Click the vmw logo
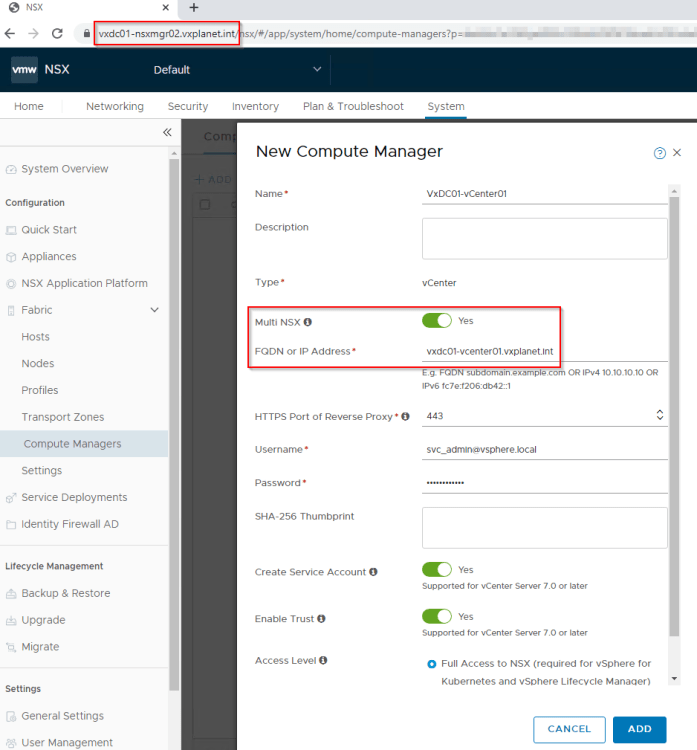697x750 pixels. tap(24, 69)
